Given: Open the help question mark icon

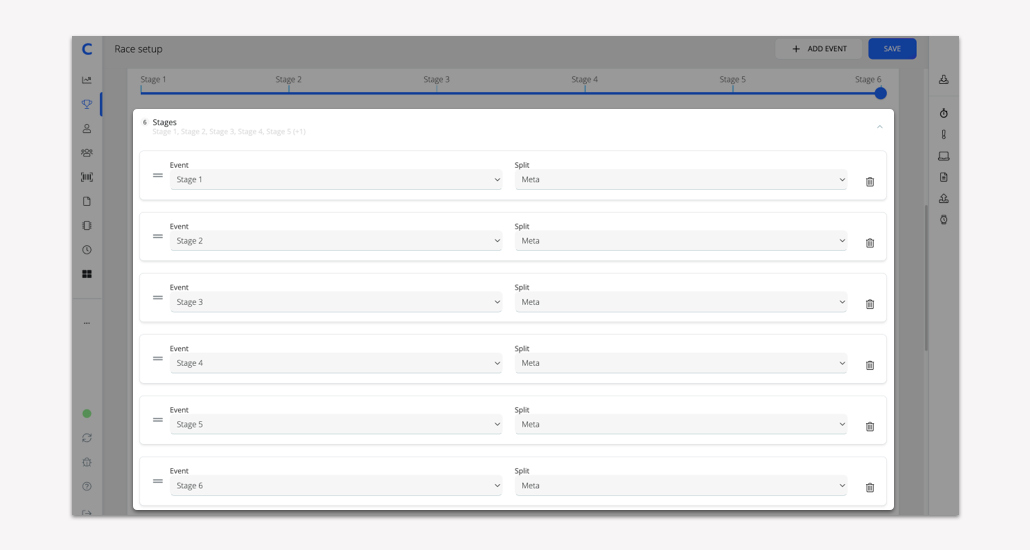Looking at the screenshot, I should coord(87,487).
